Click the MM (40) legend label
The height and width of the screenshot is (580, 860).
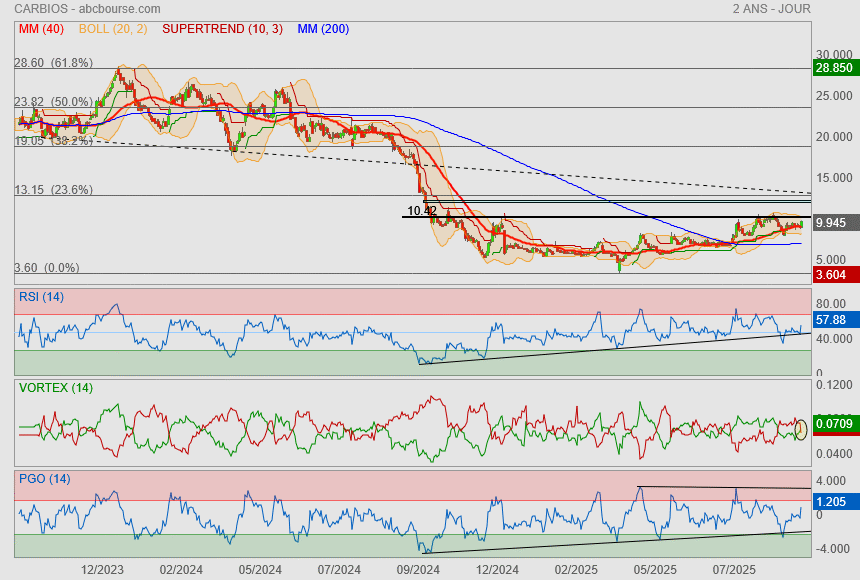point(41,29)
